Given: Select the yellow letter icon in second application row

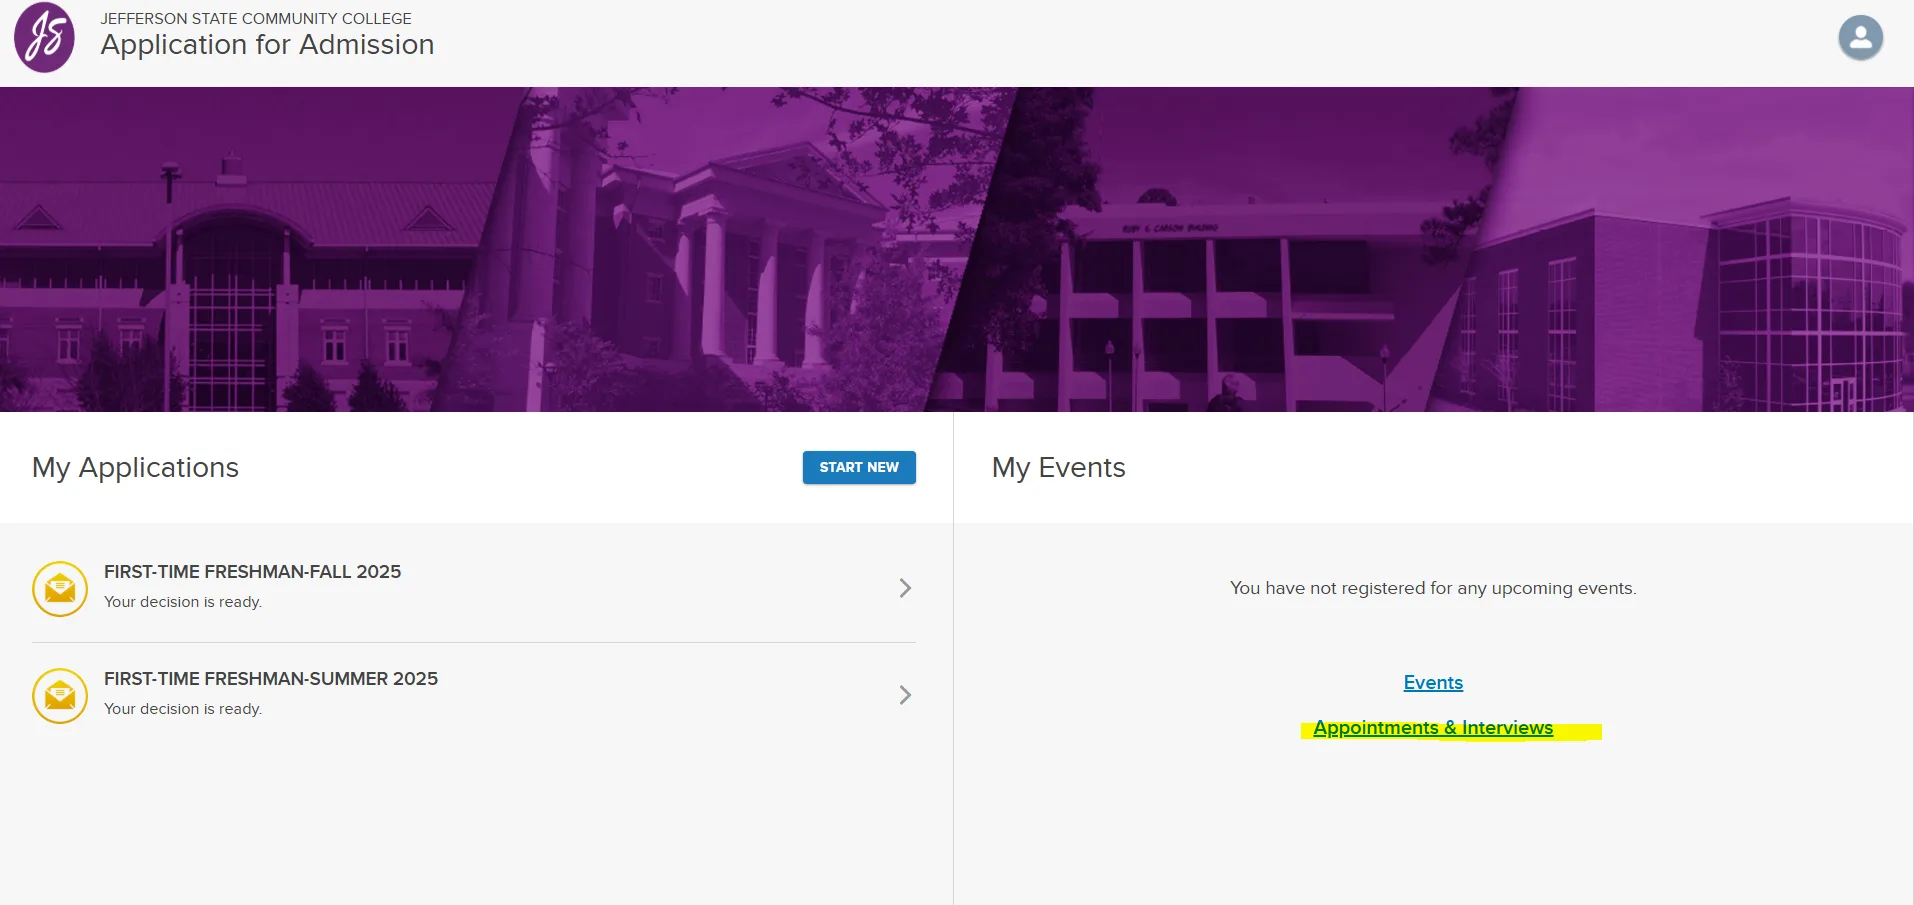Looking at the screenshot, I should coord(59,695).
